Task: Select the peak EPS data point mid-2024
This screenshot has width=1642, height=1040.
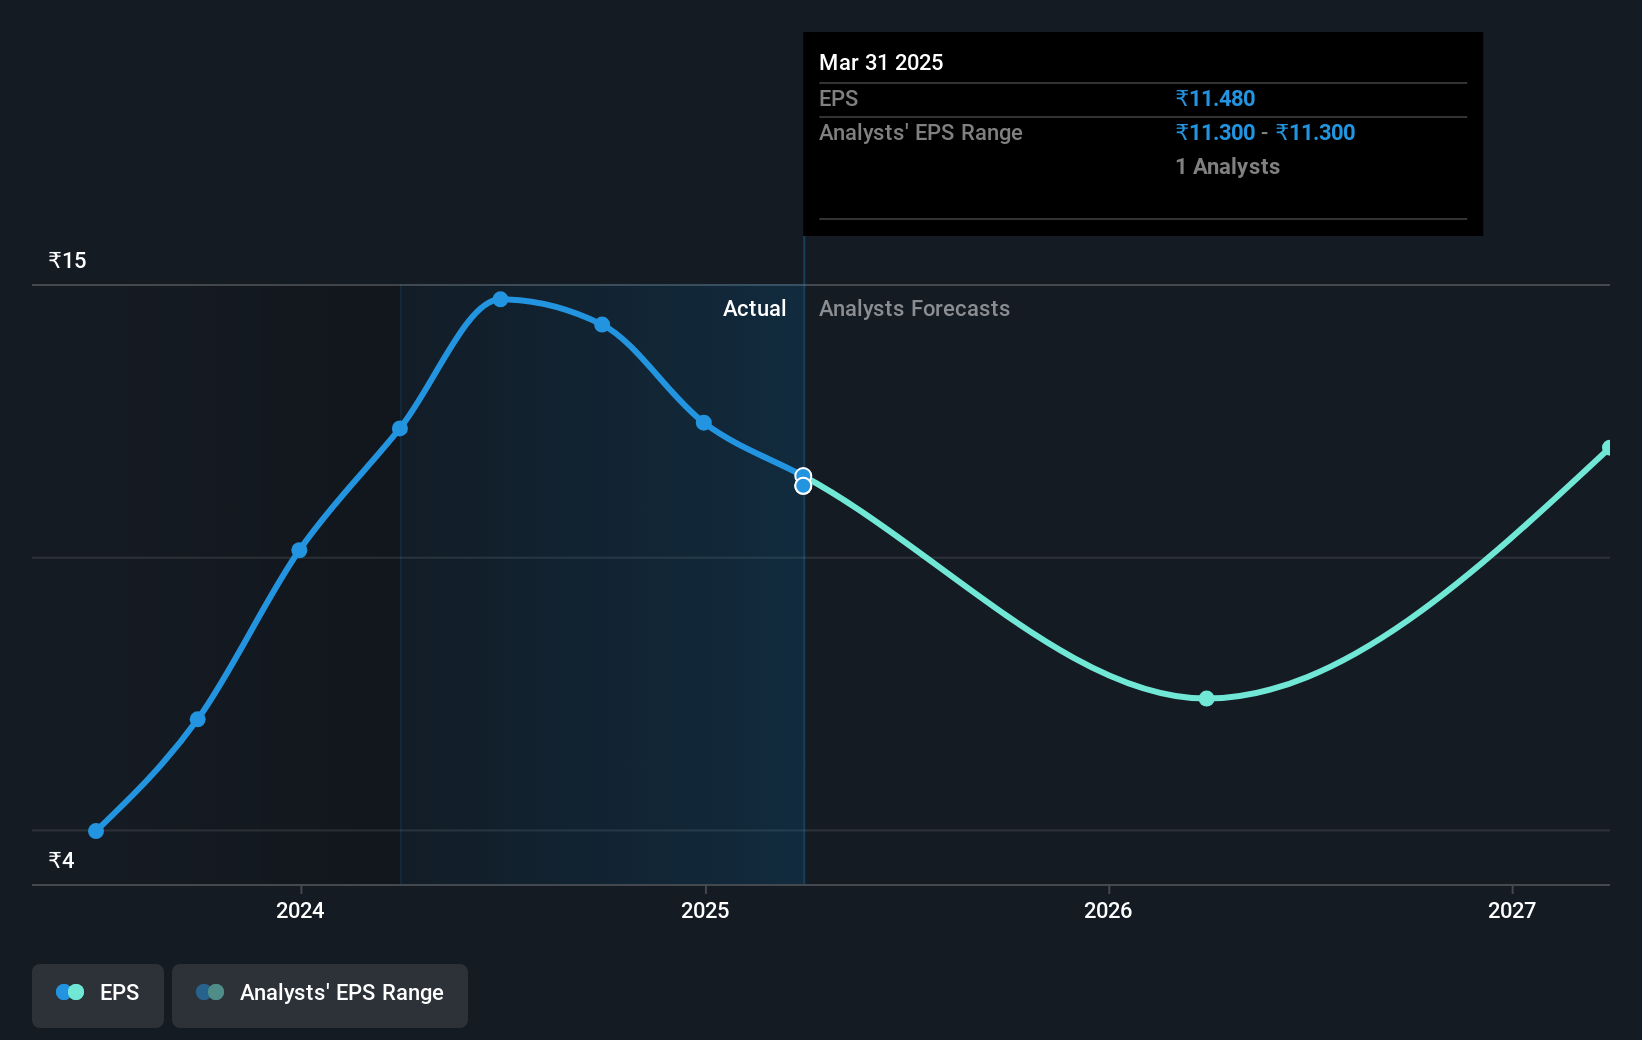Action: (x=500, y=299)
